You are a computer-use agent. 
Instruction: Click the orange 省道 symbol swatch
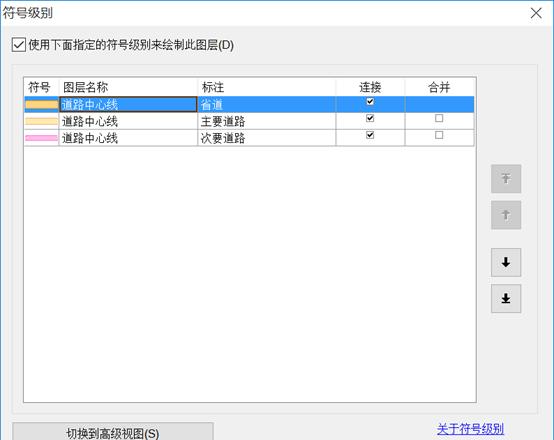(x=41, y=105)
